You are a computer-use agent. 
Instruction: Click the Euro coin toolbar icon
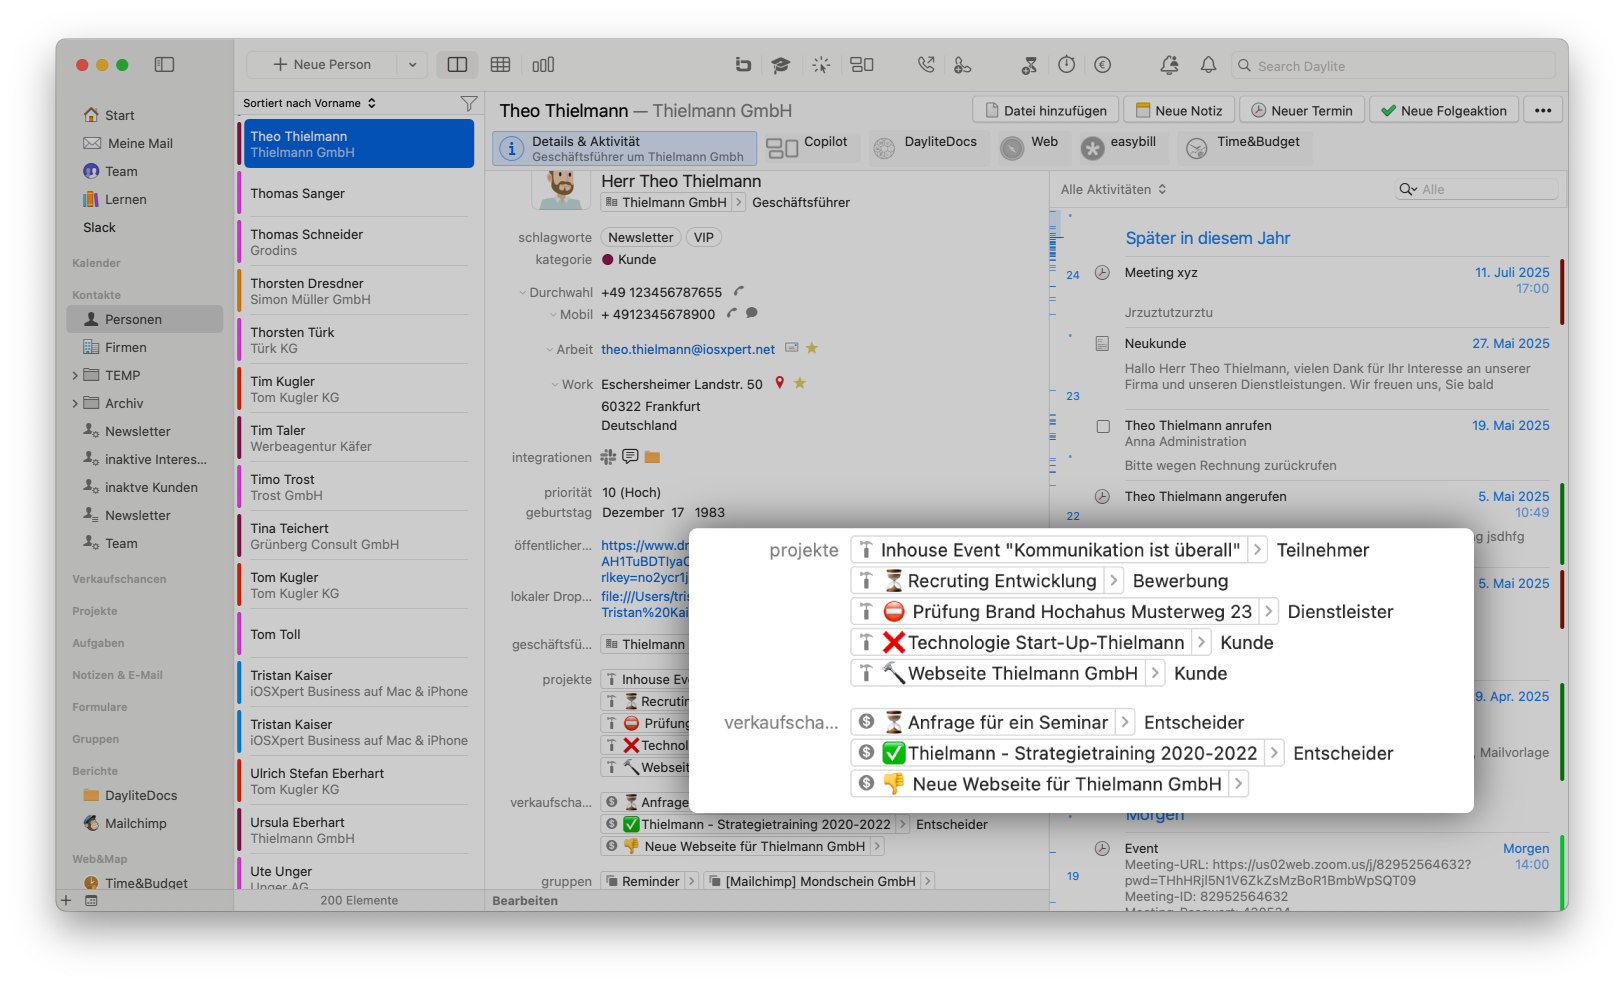(x=1103, y=65)
